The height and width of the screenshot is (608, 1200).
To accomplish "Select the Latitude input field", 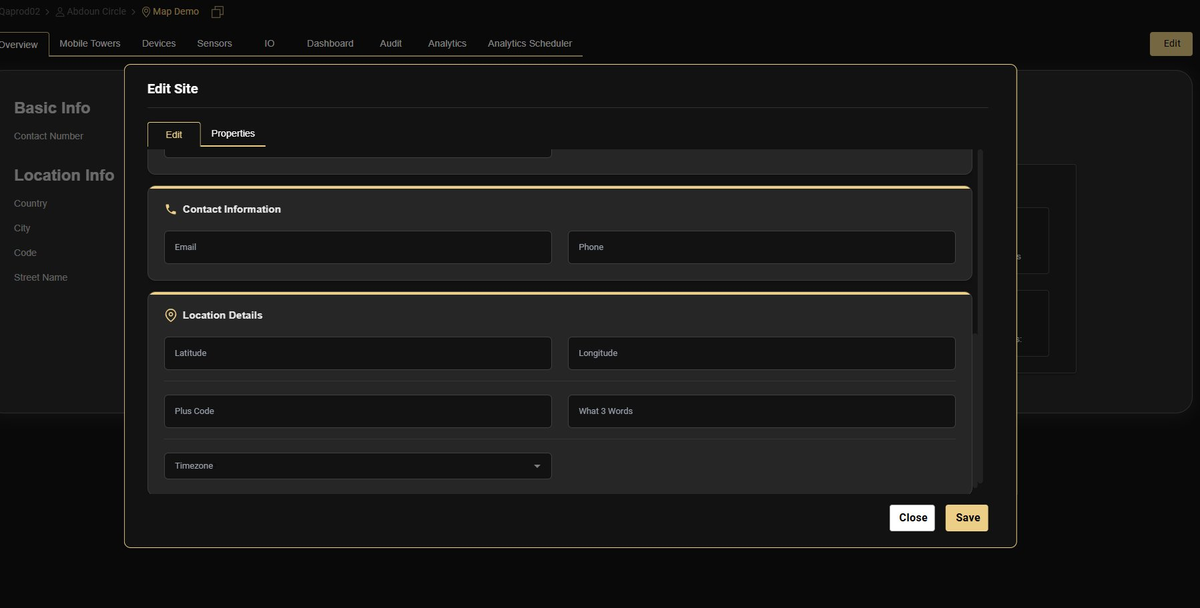I will (358, 353).
